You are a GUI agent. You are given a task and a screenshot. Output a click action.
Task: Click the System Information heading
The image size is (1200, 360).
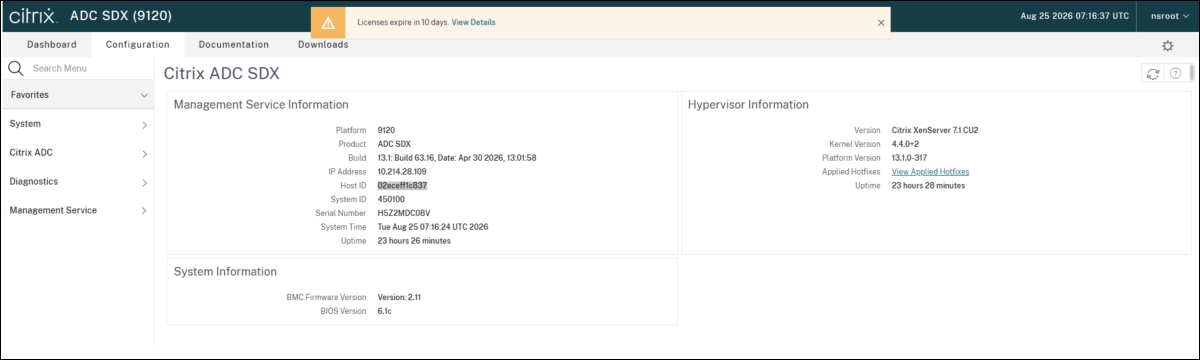click(225, 271)
